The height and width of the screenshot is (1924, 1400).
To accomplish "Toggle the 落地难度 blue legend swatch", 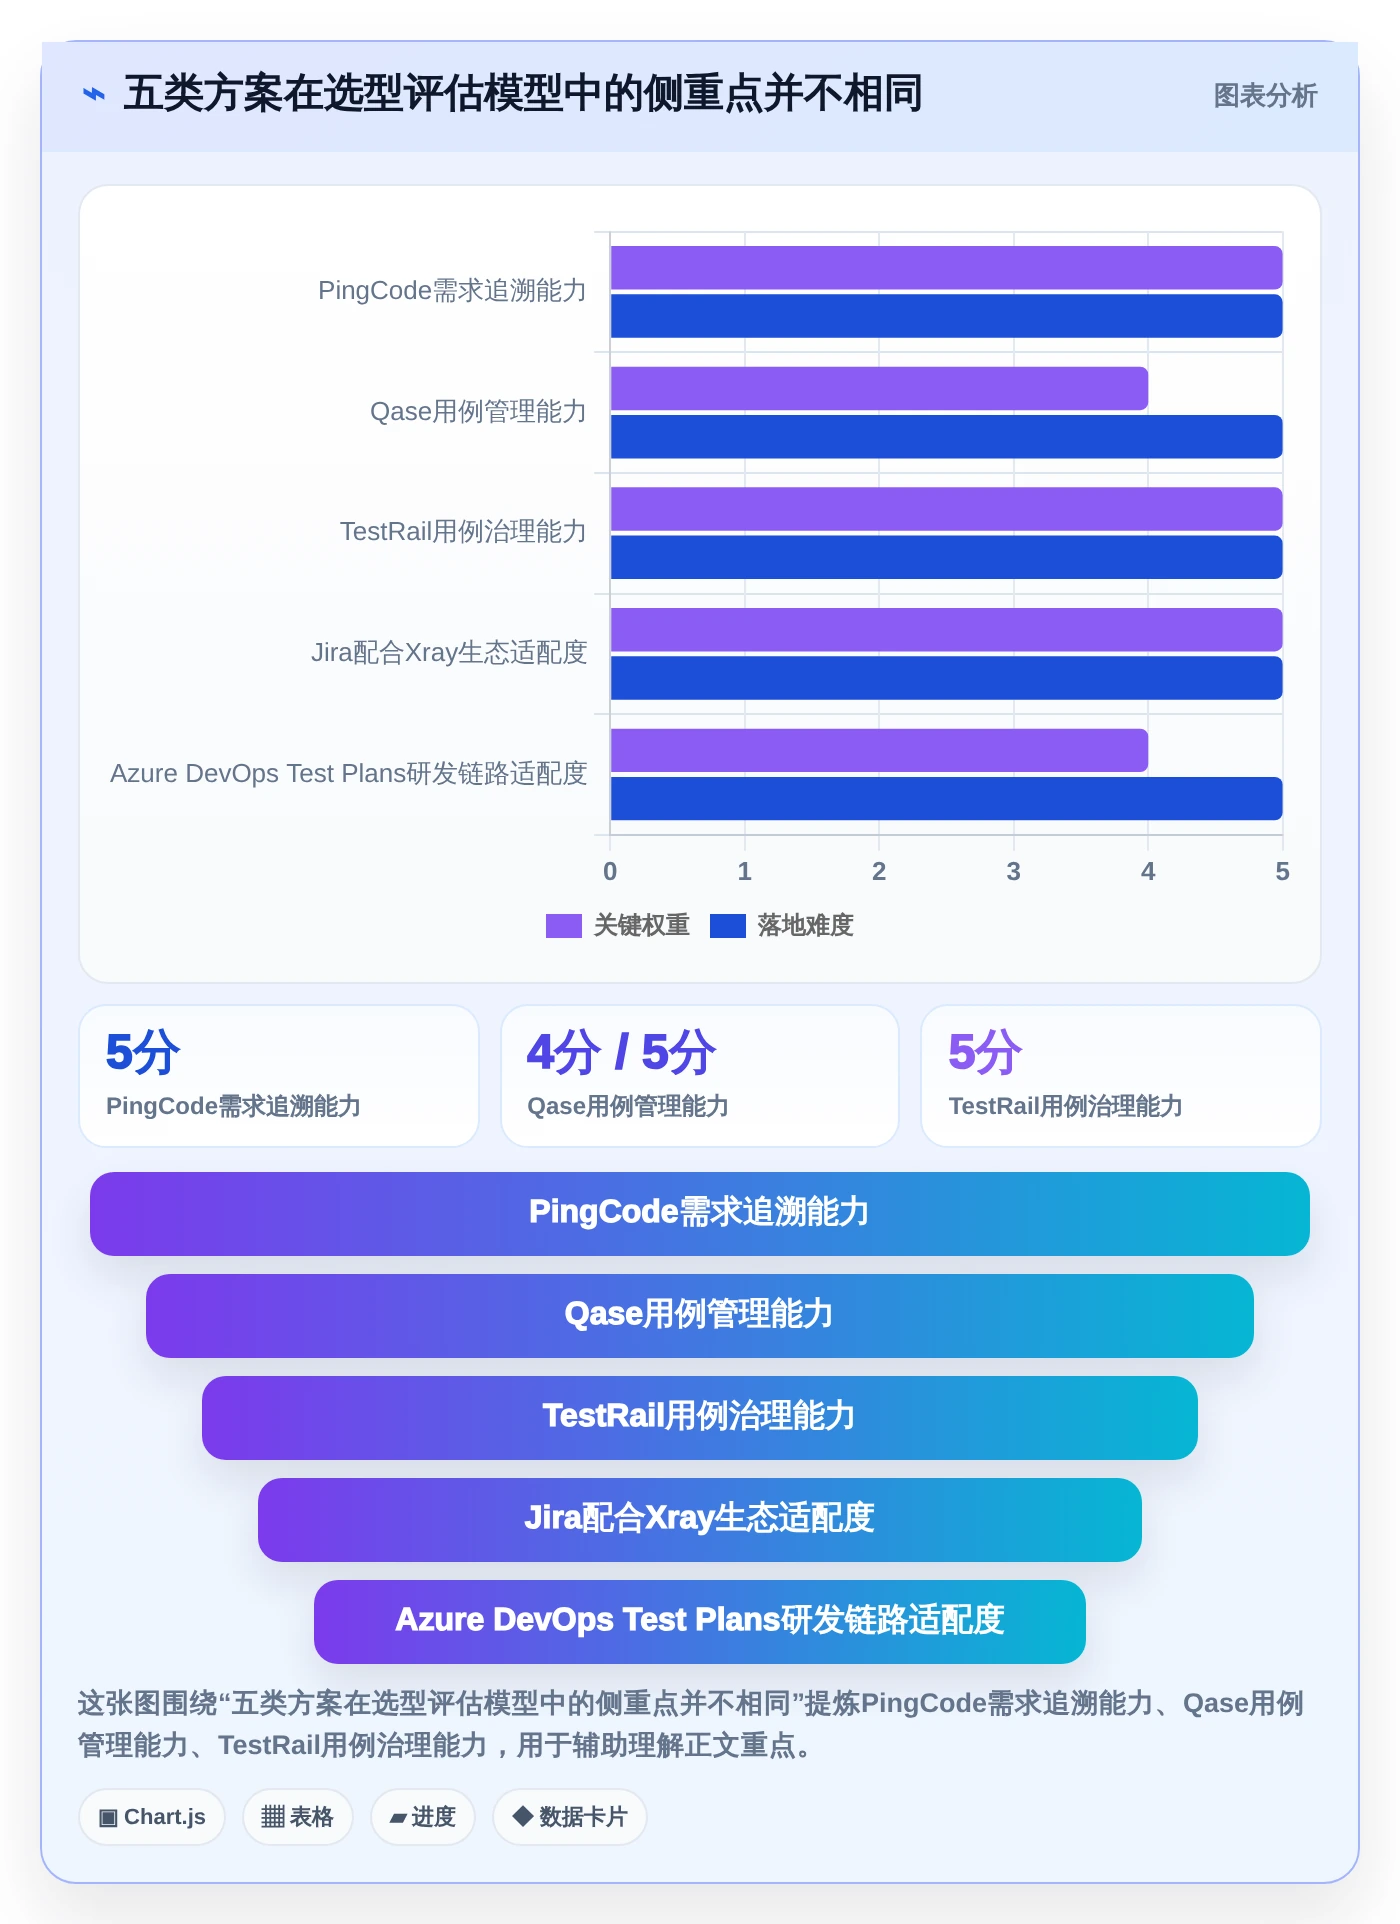I will [x=727, y=926].
